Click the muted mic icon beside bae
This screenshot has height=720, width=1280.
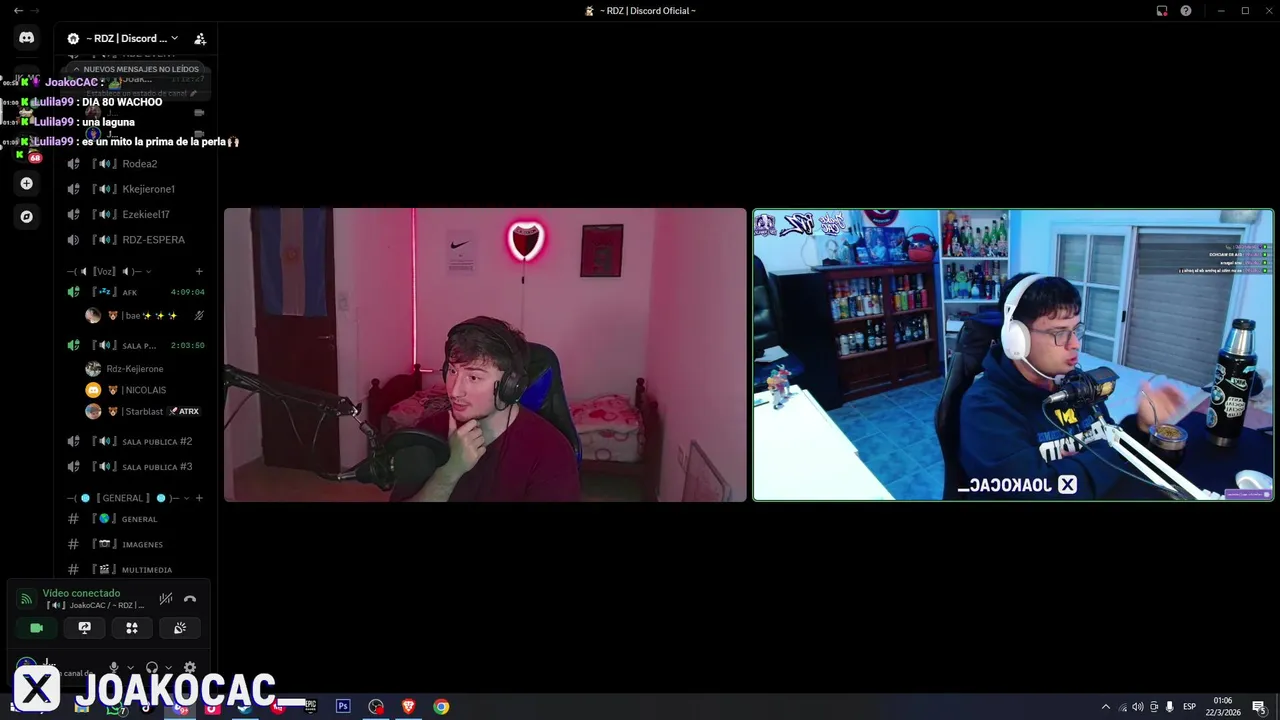(199, 315)
